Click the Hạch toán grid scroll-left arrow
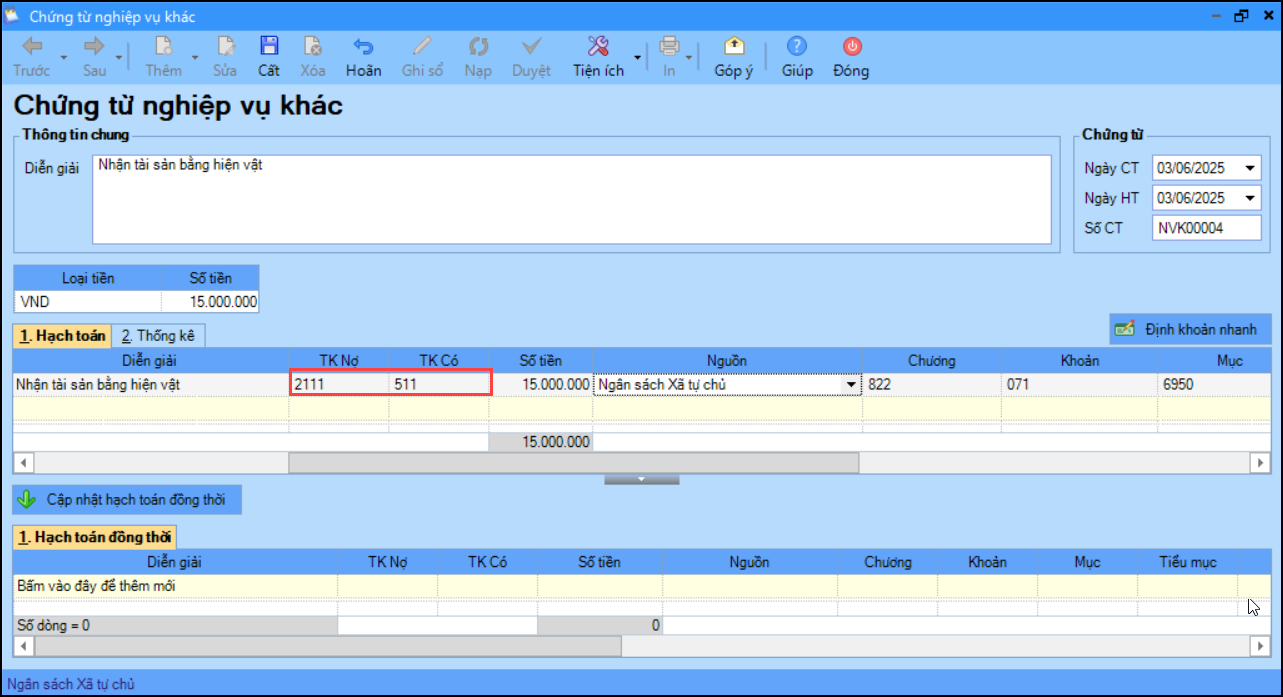The width and height of the screenshot is (1283, 697). (22, 463)
